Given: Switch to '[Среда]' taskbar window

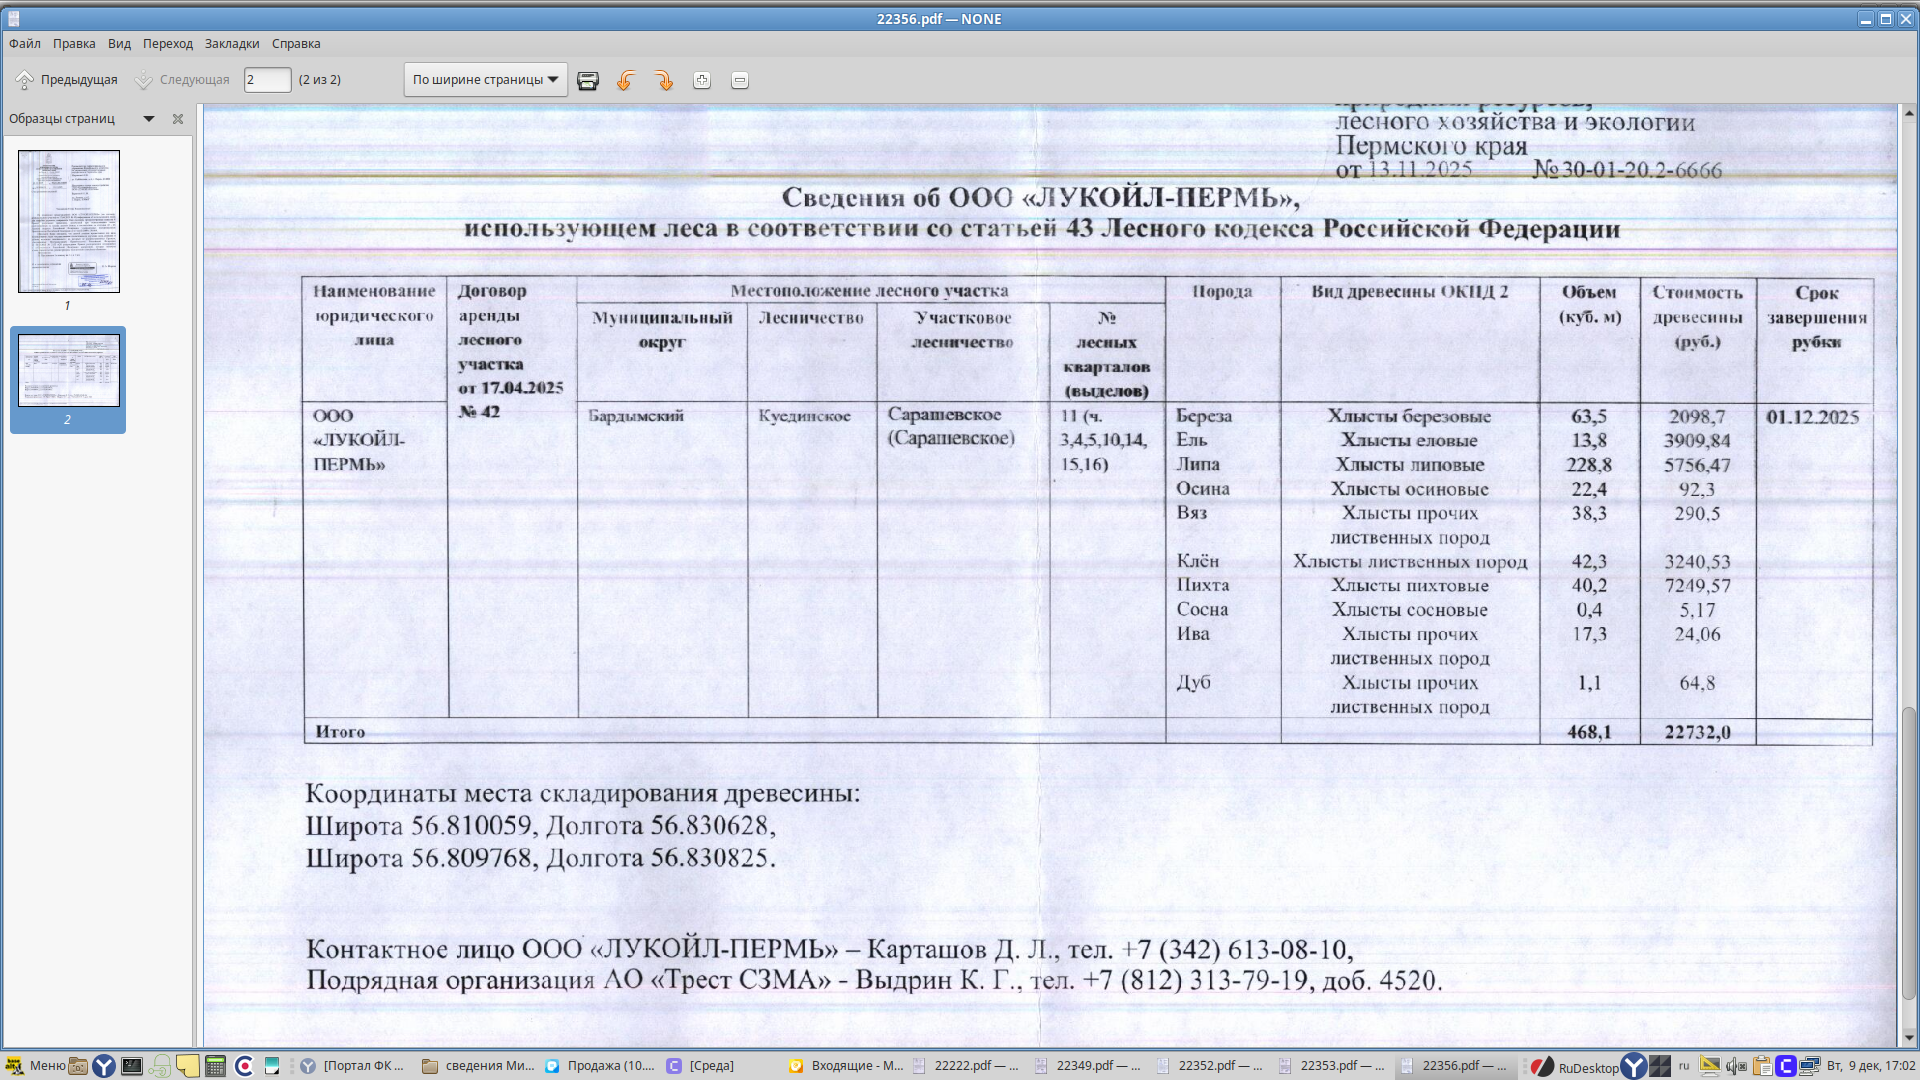Looking at the screenshot, I should [x=722, y=1066].
